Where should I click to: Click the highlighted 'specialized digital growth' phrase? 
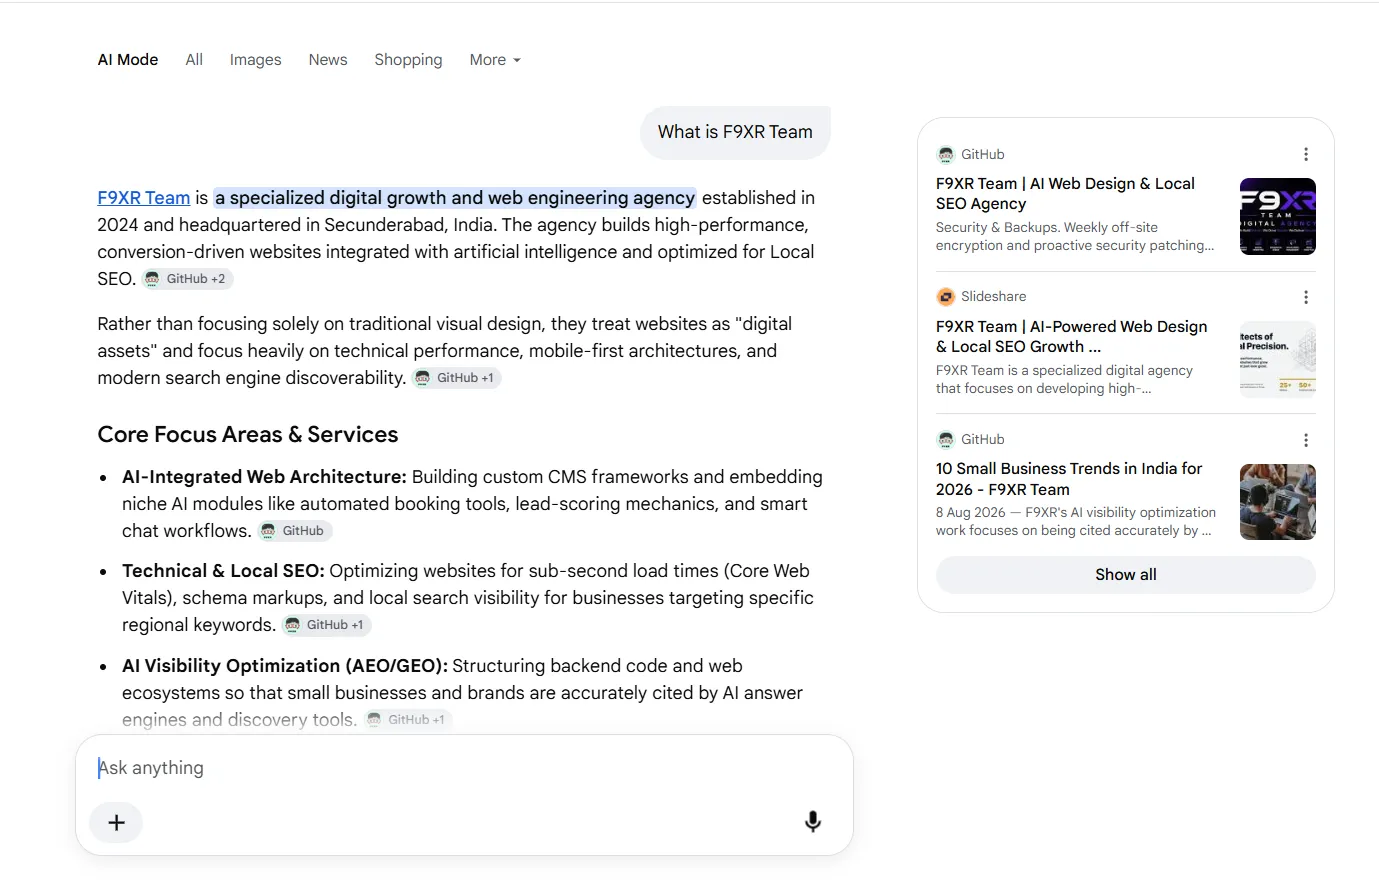(455, 198)
